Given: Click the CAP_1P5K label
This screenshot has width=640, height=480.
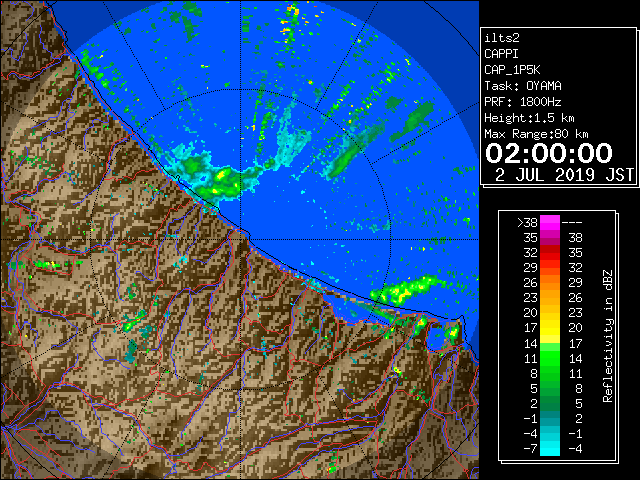Looking at the screenshot, I should 512,70.
